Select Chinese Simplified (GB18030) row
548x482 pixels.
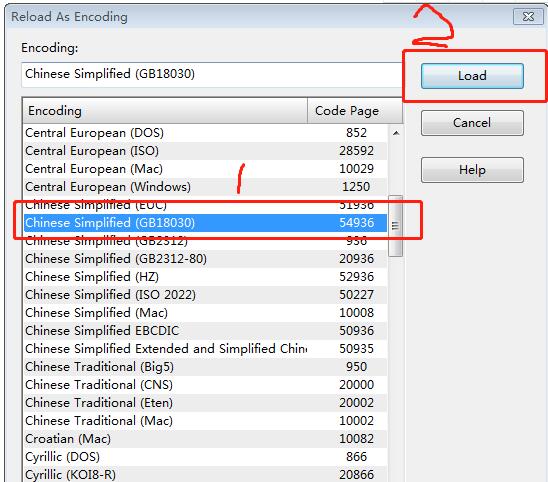coord(205,223)
